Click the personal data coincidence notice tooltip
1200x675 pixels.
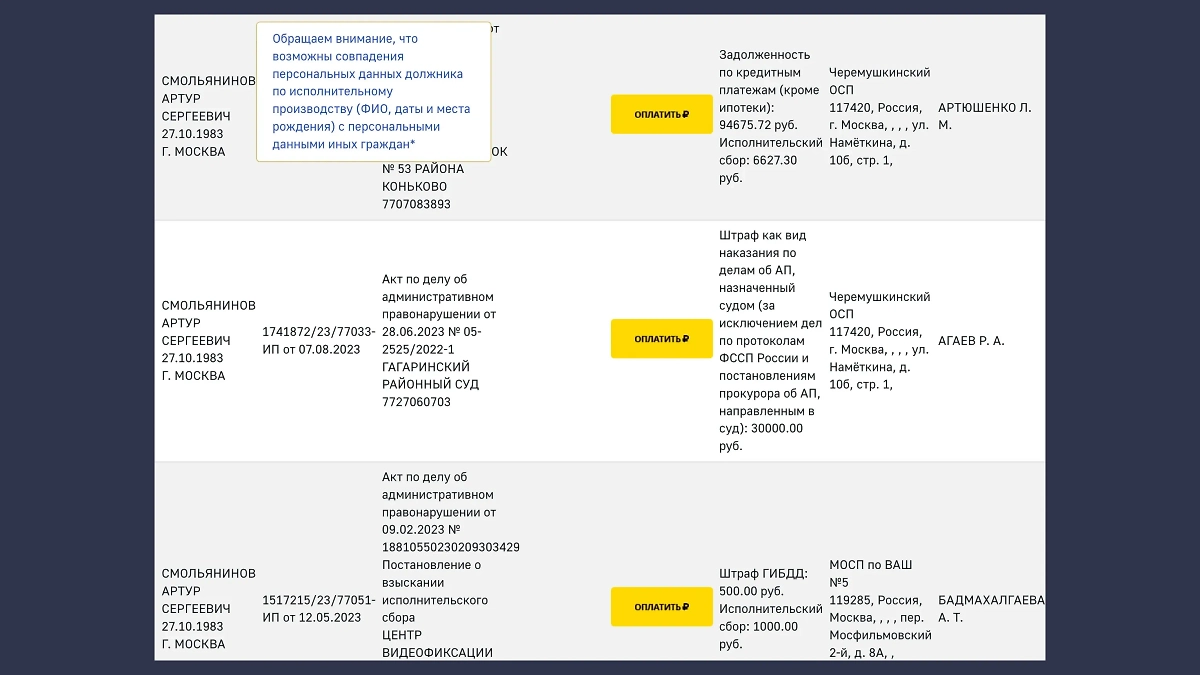click(373, 92)
